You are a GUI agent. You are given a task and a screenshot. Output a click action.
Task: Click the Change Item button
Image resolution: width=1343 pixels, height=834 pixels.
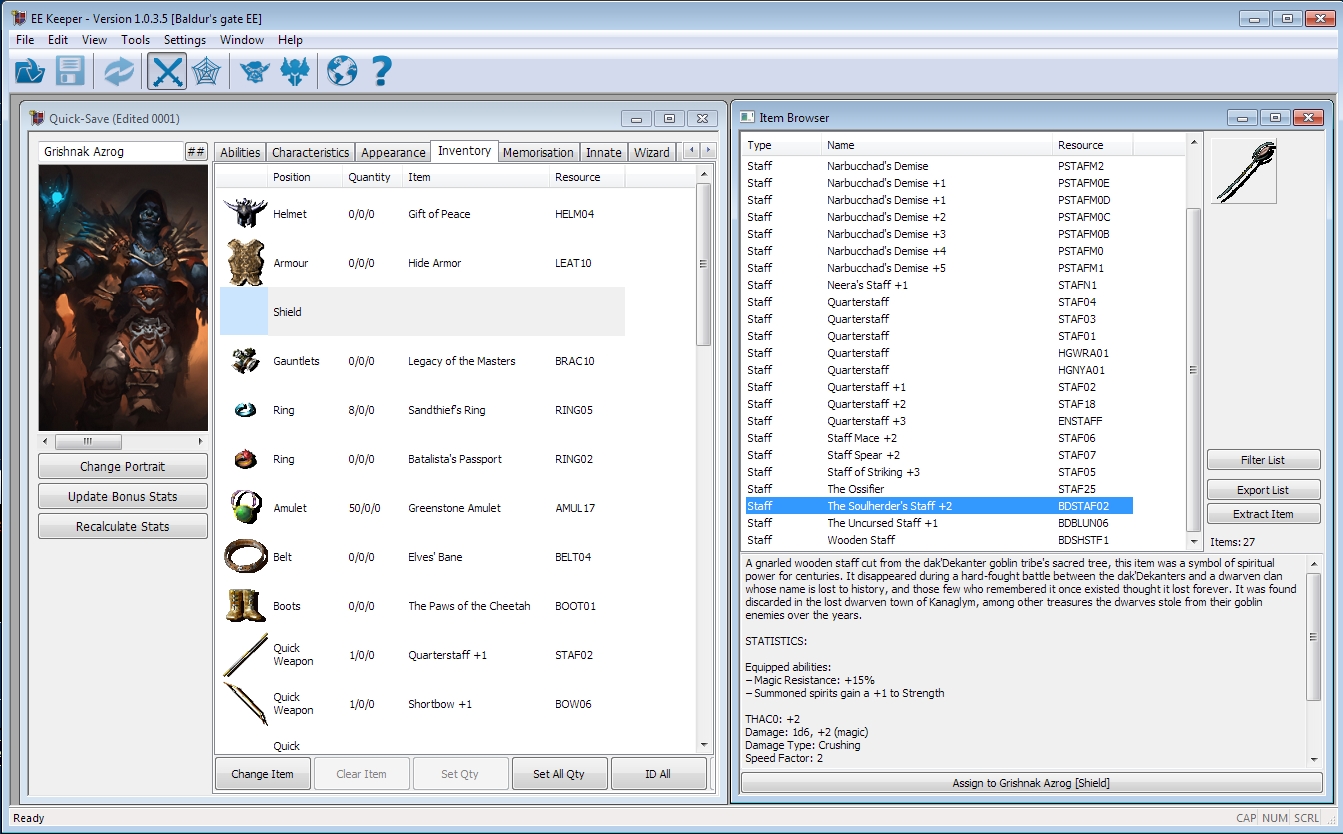click(263, 774)
